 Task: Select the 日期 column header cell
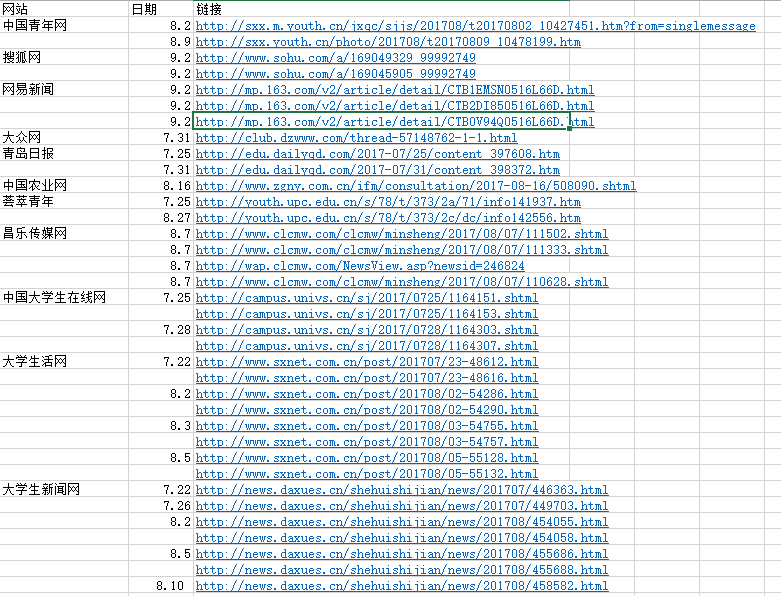(144, 9)
